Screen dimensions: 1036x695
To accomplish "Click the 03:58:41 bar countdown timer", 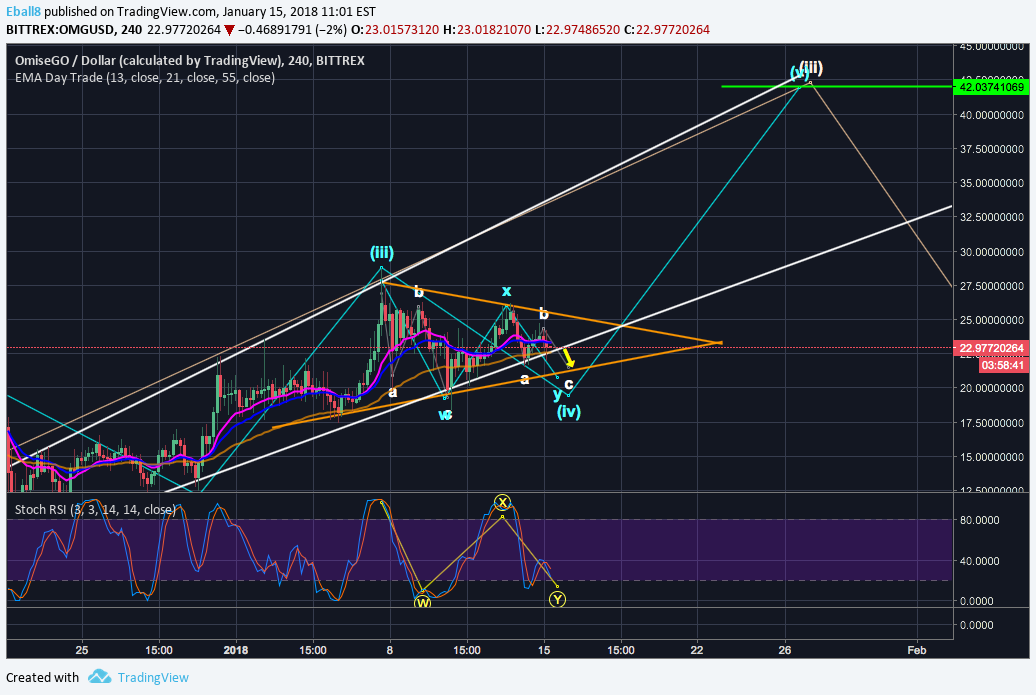I will point(1003,365).
